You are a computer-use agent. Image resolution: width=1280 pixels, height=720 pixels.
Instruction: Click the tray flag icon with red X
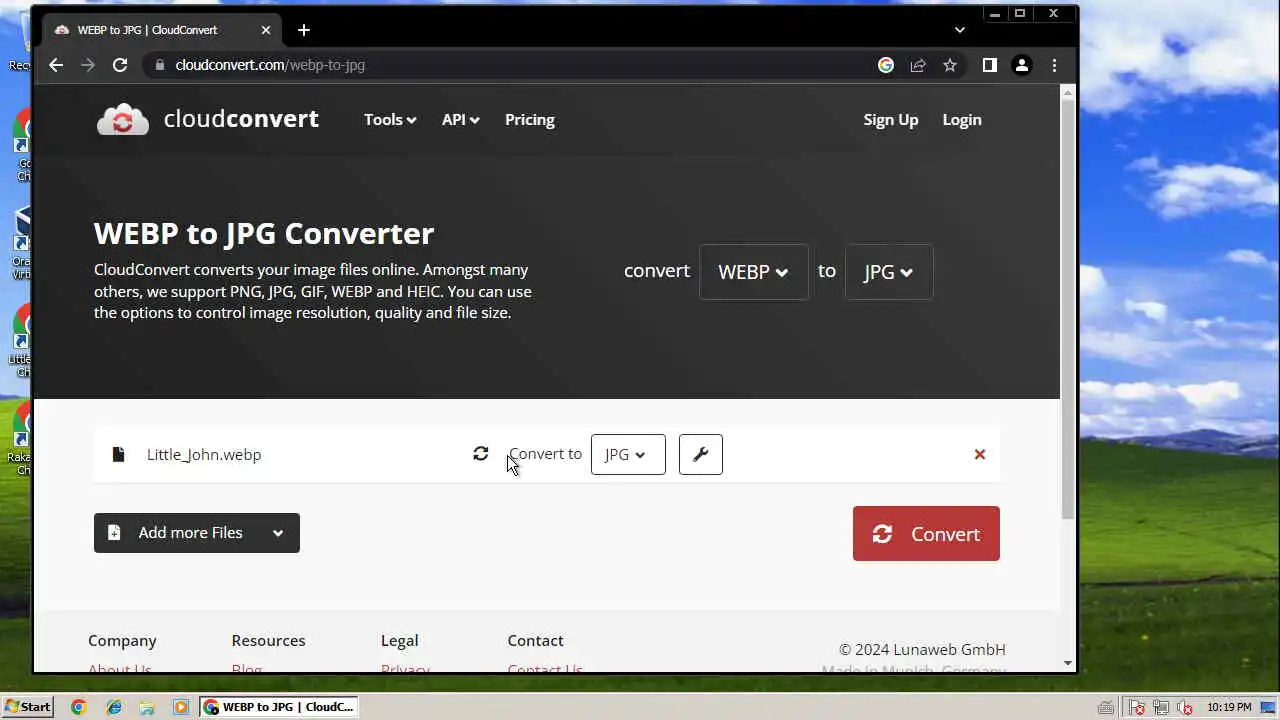coord(1137,707)
